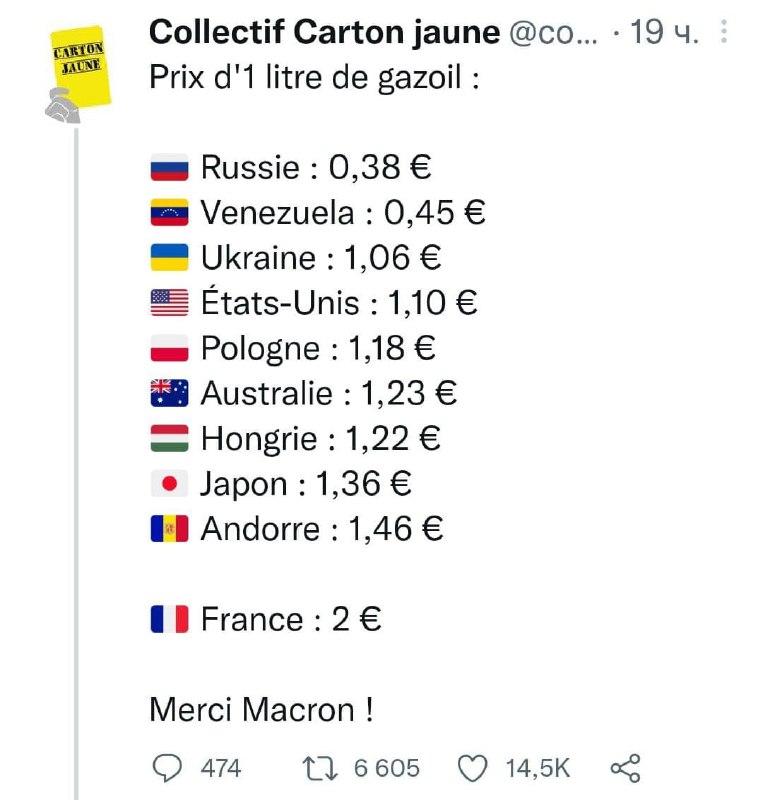Click the Russia flag emoji
The image size is (763, 800).
click(x=169, y=167)
